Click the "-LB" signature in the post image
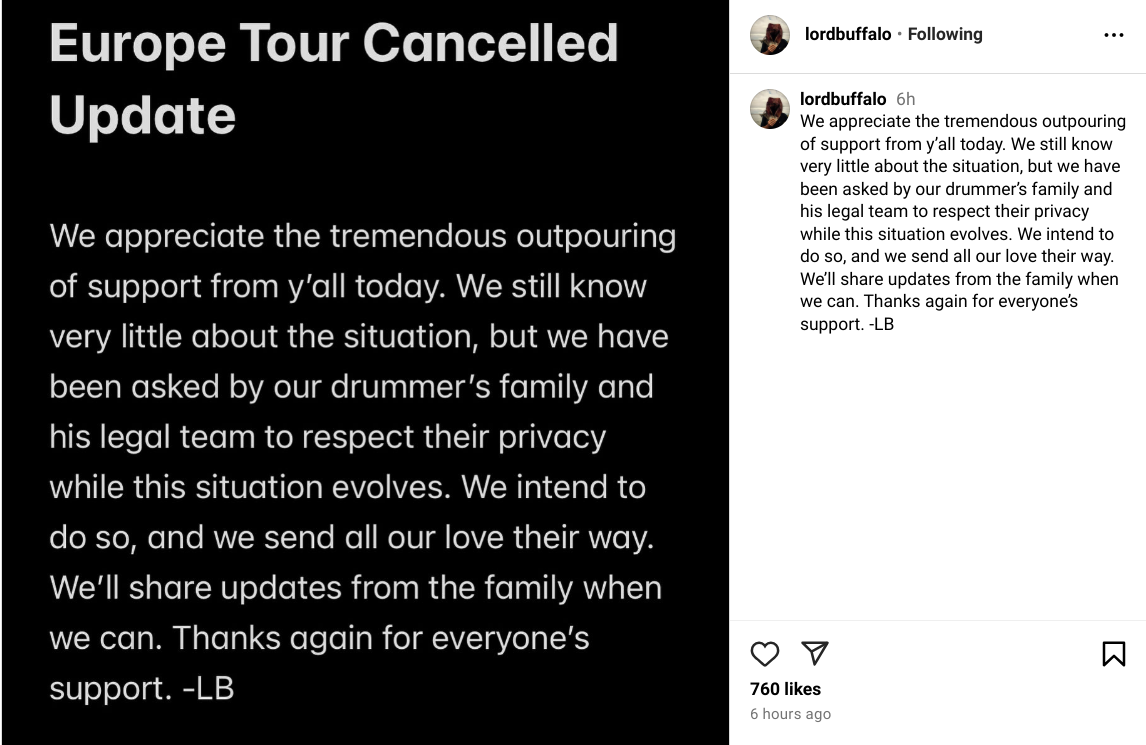 coord(208,689)
